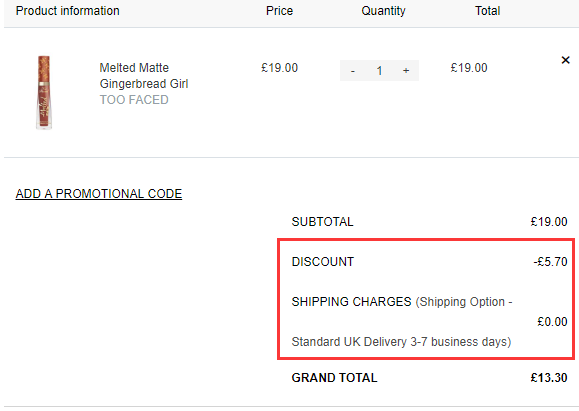Click the Price column header

(x=279, y=11)
